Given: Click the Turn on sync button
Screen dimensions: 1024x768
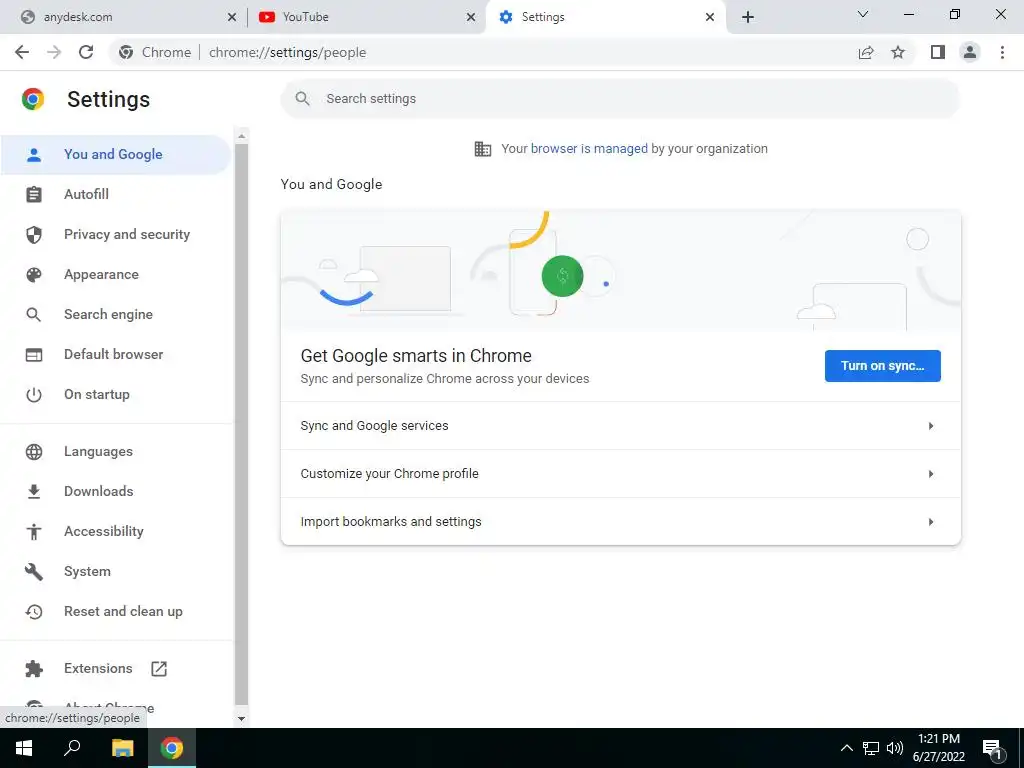Looking at the screenshot, I should (882, 366).
